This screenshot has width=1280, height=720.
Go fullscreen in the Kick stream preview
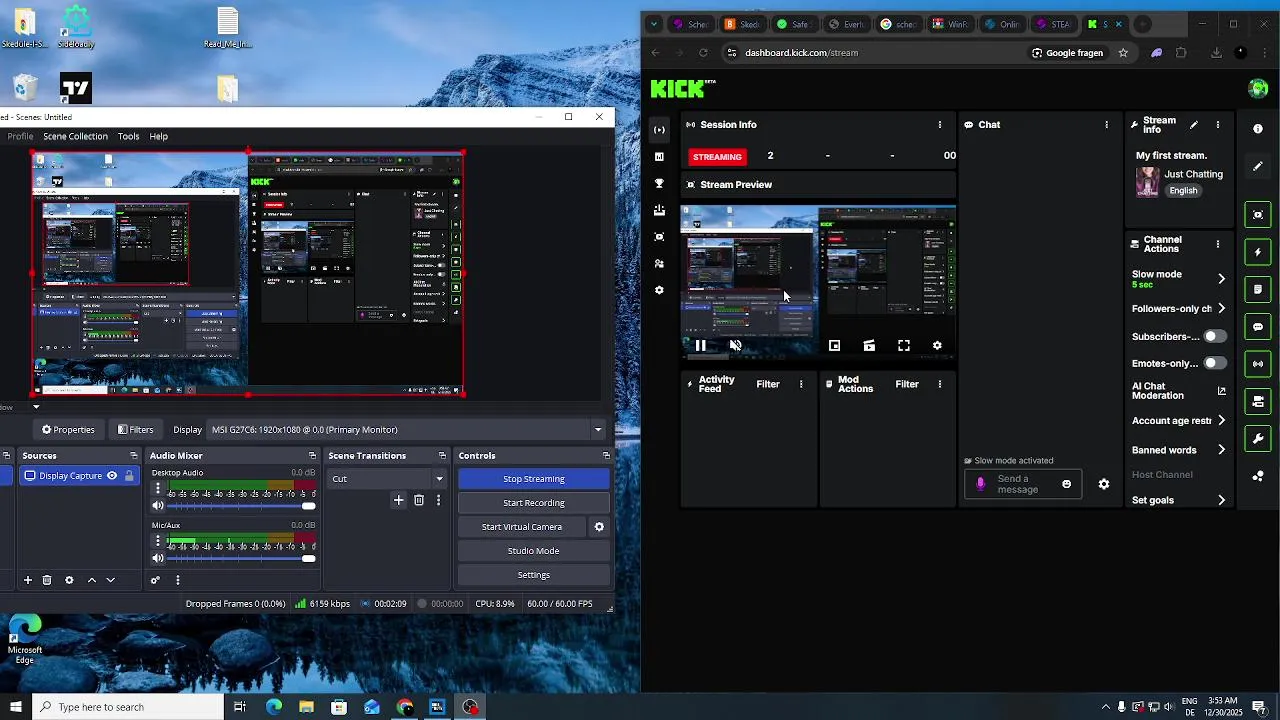tap(904, 345)
